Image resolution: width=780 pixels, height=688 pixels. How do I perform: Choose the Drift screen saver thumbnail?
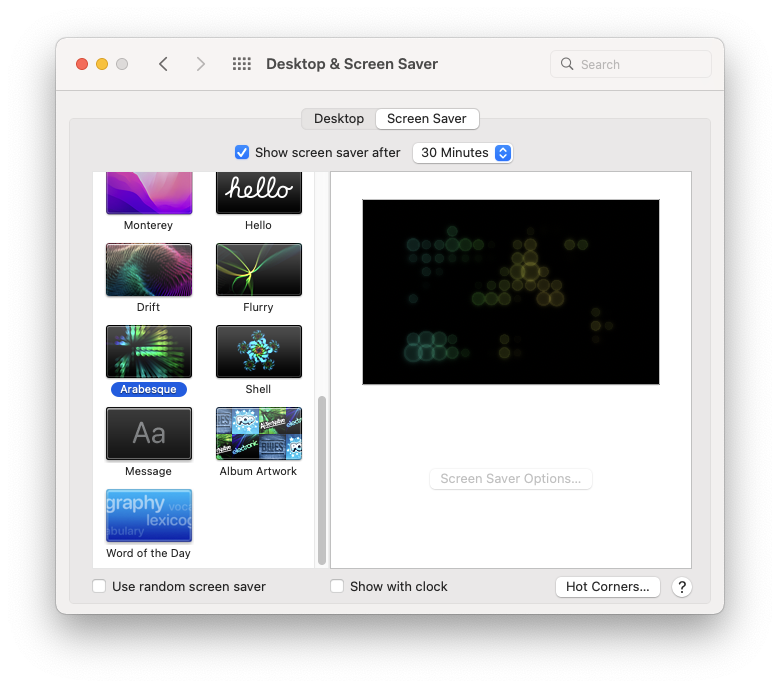(149, 270)
